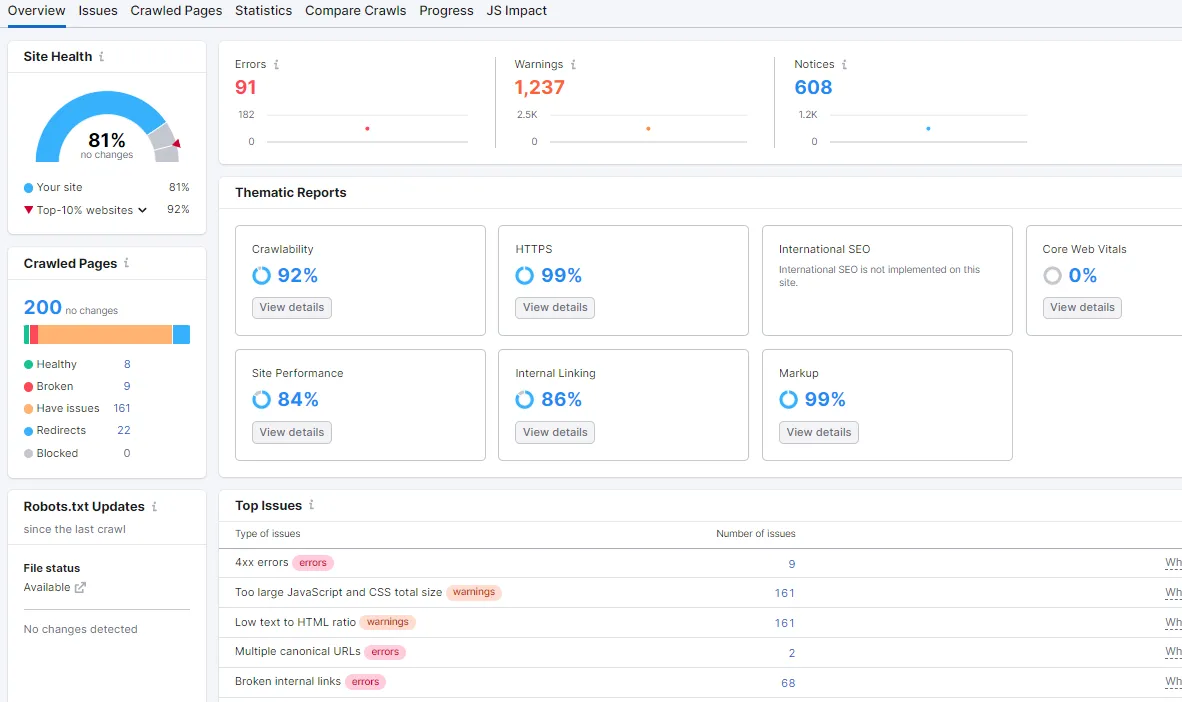View details for the Crawlability report
This screenshot has width=1182, height=702.
point(291,308)
